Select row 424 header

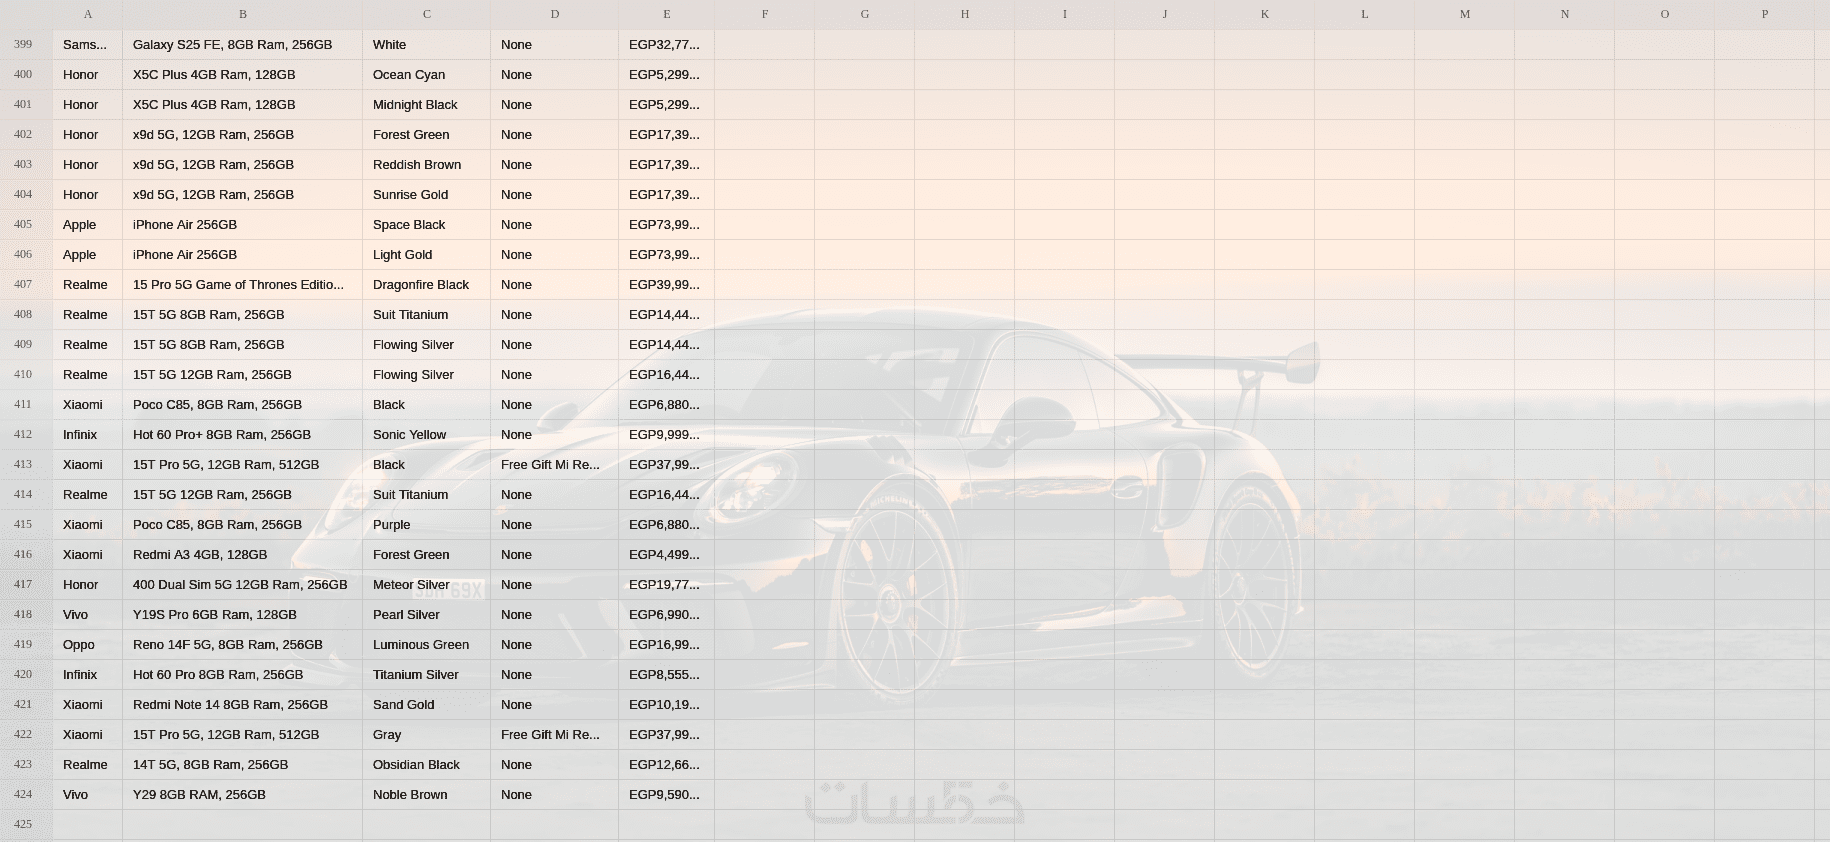point(26,794)
